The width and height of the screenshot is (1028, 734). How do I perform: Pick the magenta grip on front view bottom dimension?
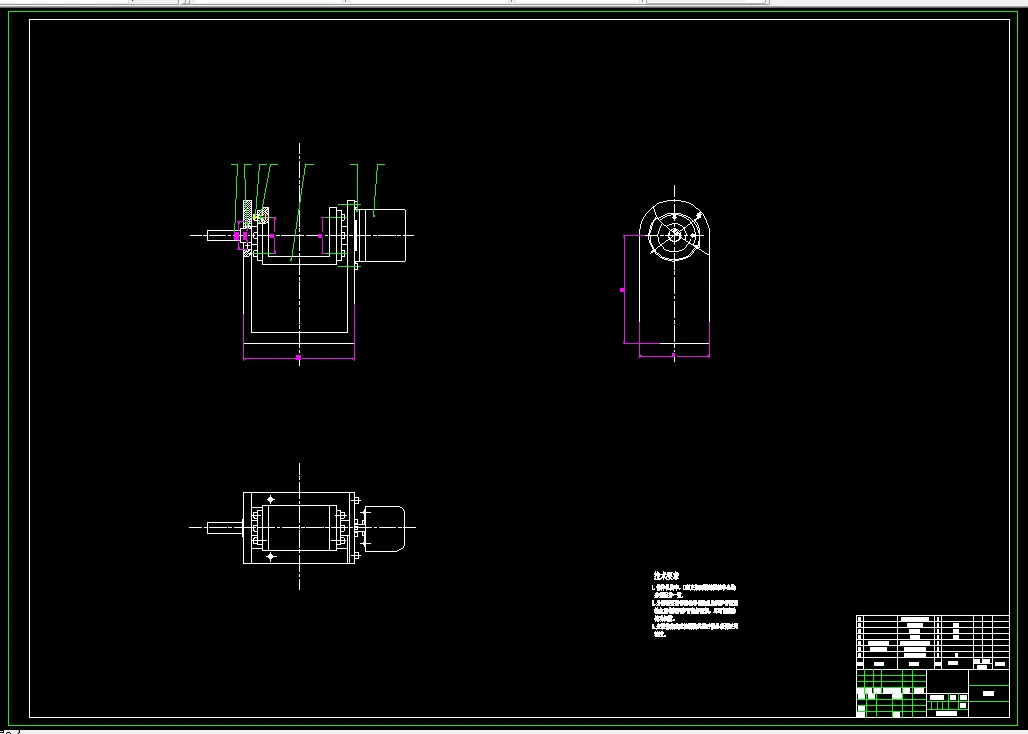[x=299, y=358]
